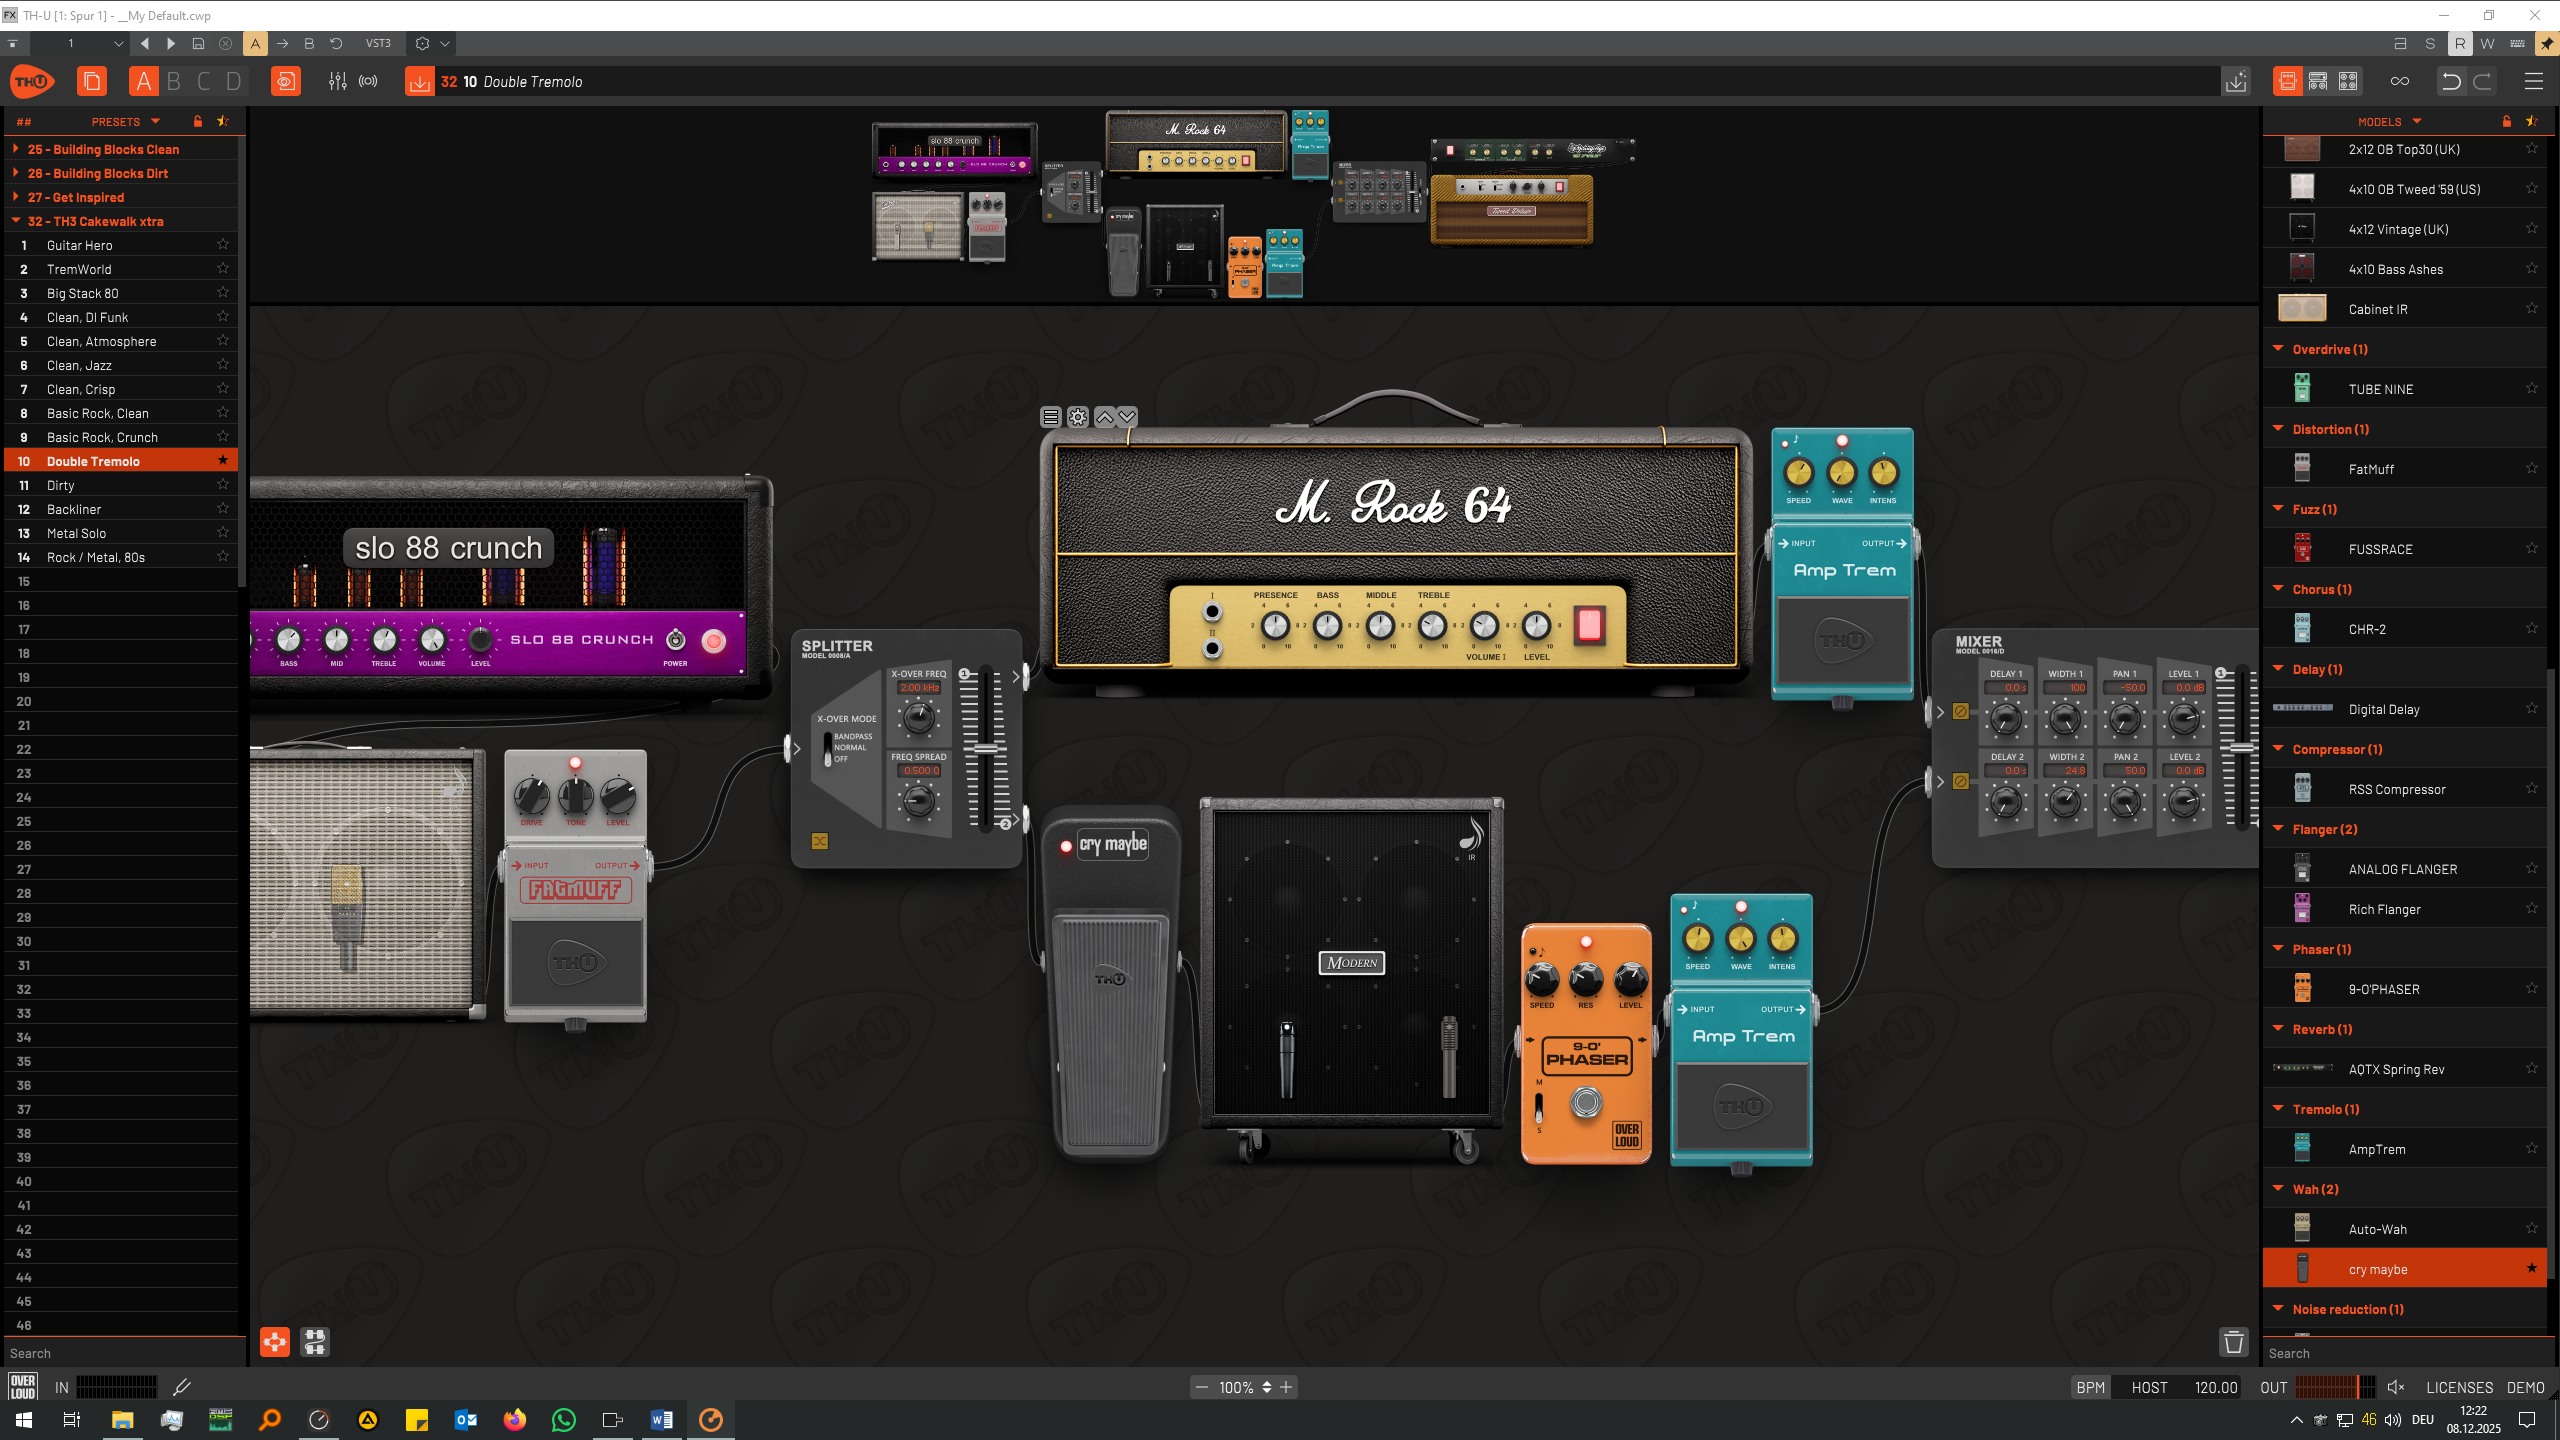Mute the output speaker icon

click(x=2396, y=1387)
